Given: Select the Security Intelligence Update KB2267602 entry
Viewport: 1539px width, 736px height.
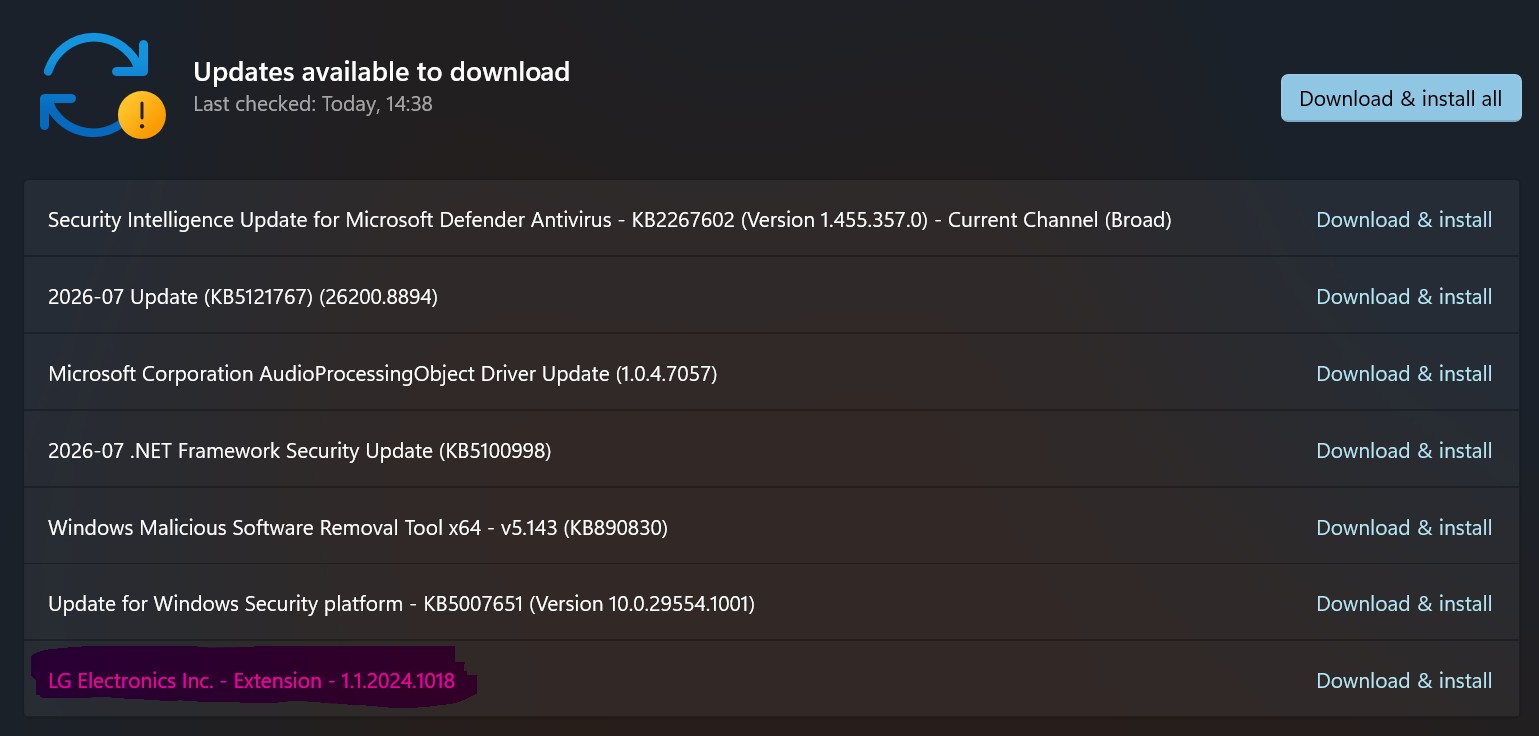Looking at the screenshot, I should coord(609,219).
